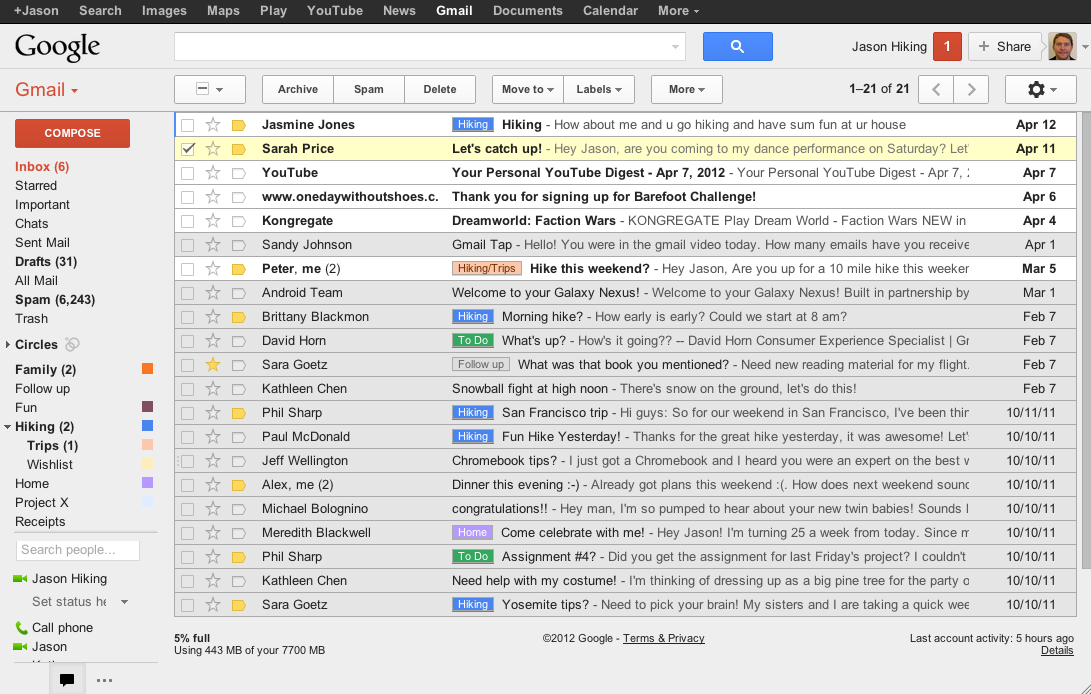Open the red notifications badge showing 1
Image resolution: width=1091 pixels, height=694 pixels.
(x=947, y=47)
